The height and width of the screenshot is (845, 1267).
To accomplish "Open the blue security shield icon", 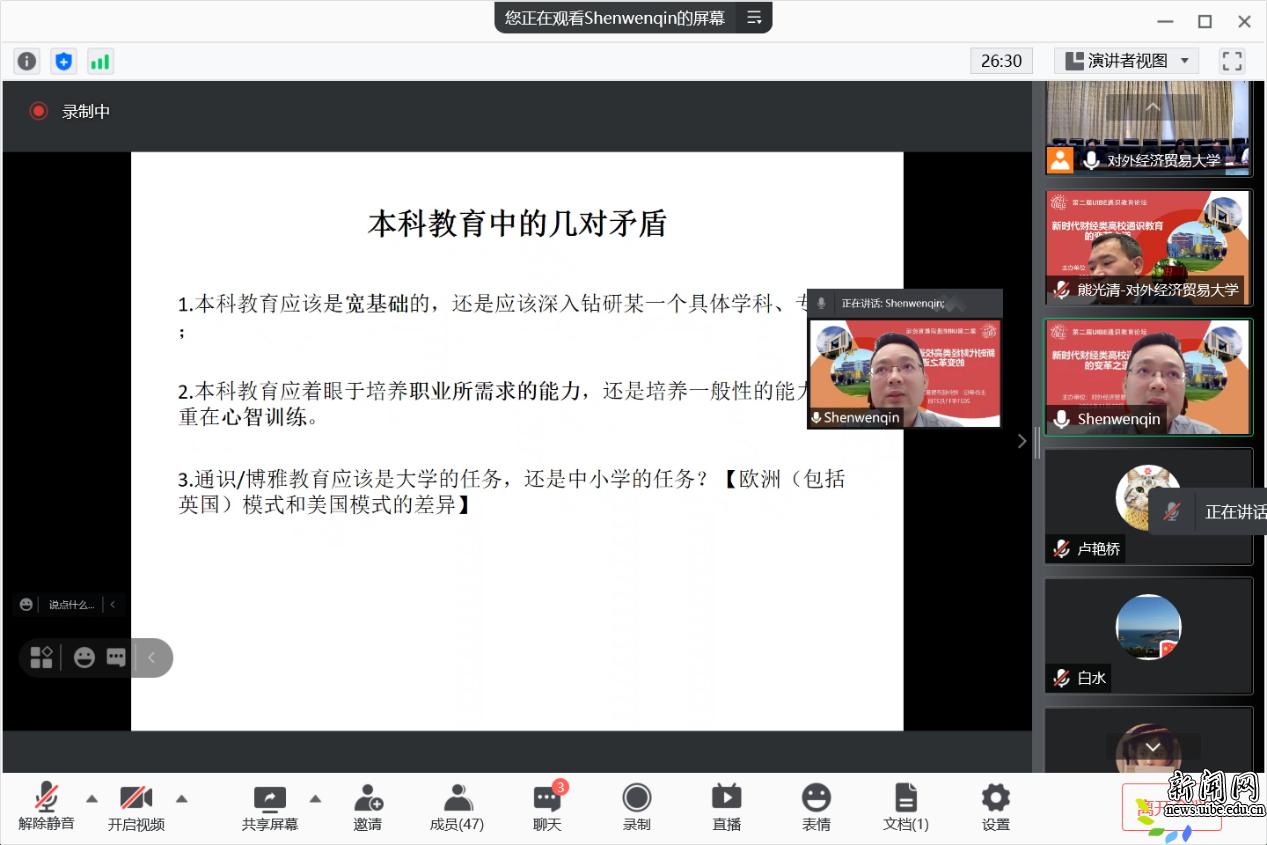I will click(x=64, y=61).
